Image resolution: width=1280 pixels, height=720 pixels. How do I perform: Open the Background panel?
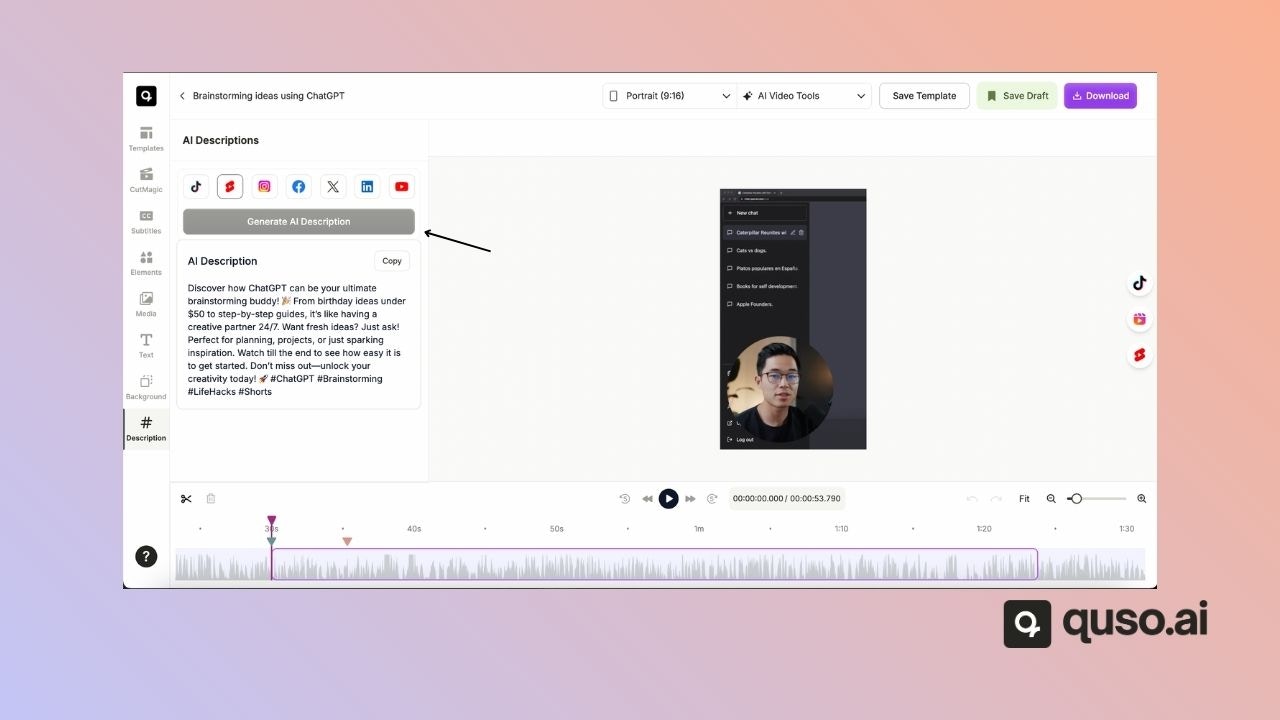point(146,387)
